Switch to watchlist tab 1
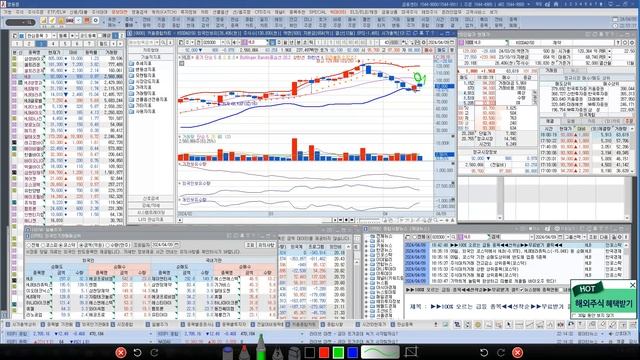This screenshot has height=360, width=640. pyautogui.click(x=17, y=44)
